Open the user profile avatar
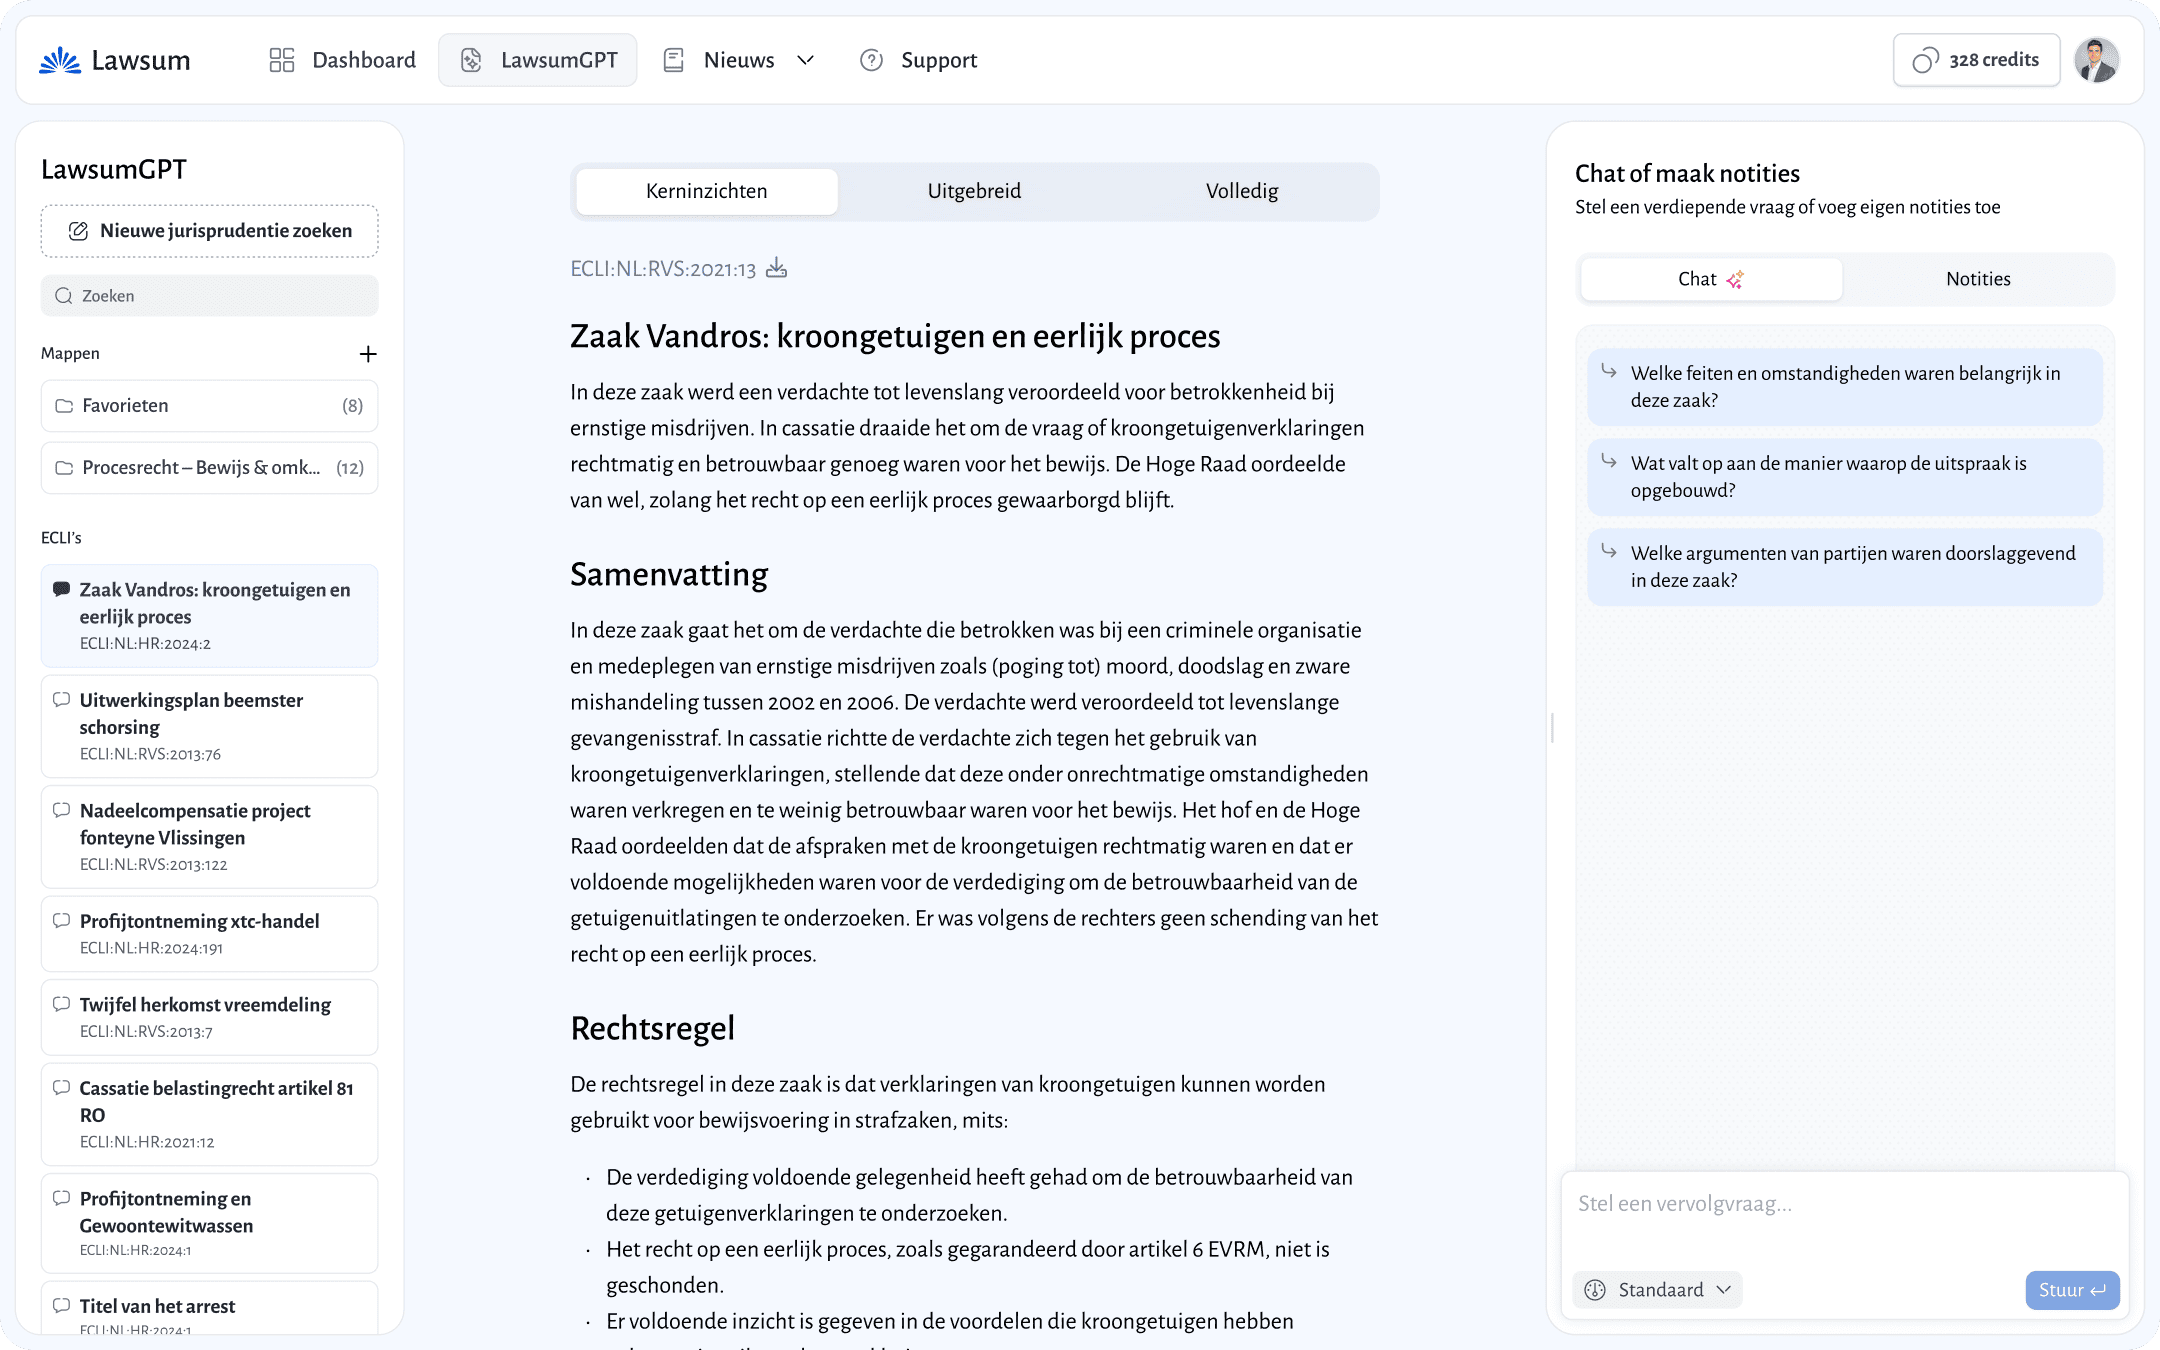The image size is (2160, 1350). [2096, 61]
